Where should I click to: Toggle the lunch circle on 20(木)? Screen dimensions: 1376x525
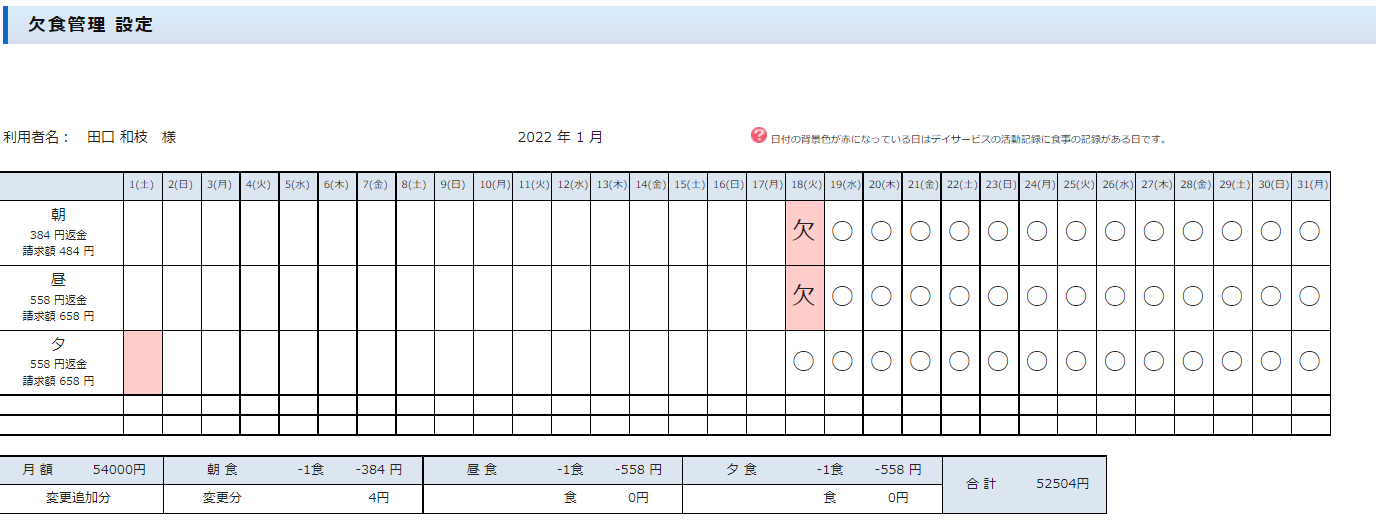point(882,297)
